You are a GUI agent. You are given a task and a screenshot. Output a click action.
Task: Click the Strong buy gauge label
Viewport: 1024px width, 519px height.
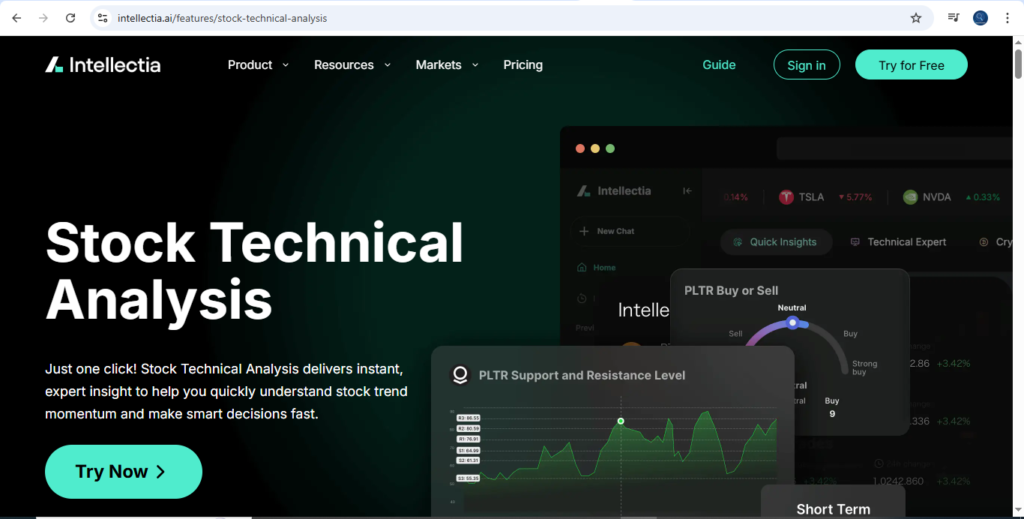[865, 368]
